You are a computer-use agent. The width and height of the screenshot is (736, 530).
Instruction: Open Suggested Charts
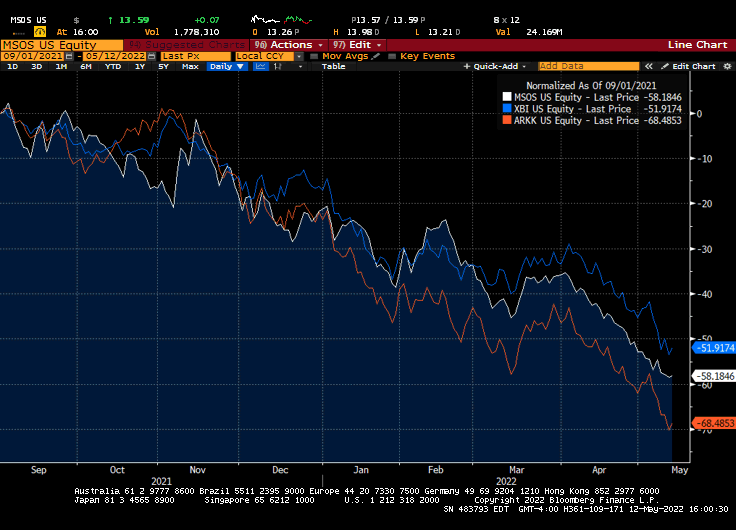[187, 45]
